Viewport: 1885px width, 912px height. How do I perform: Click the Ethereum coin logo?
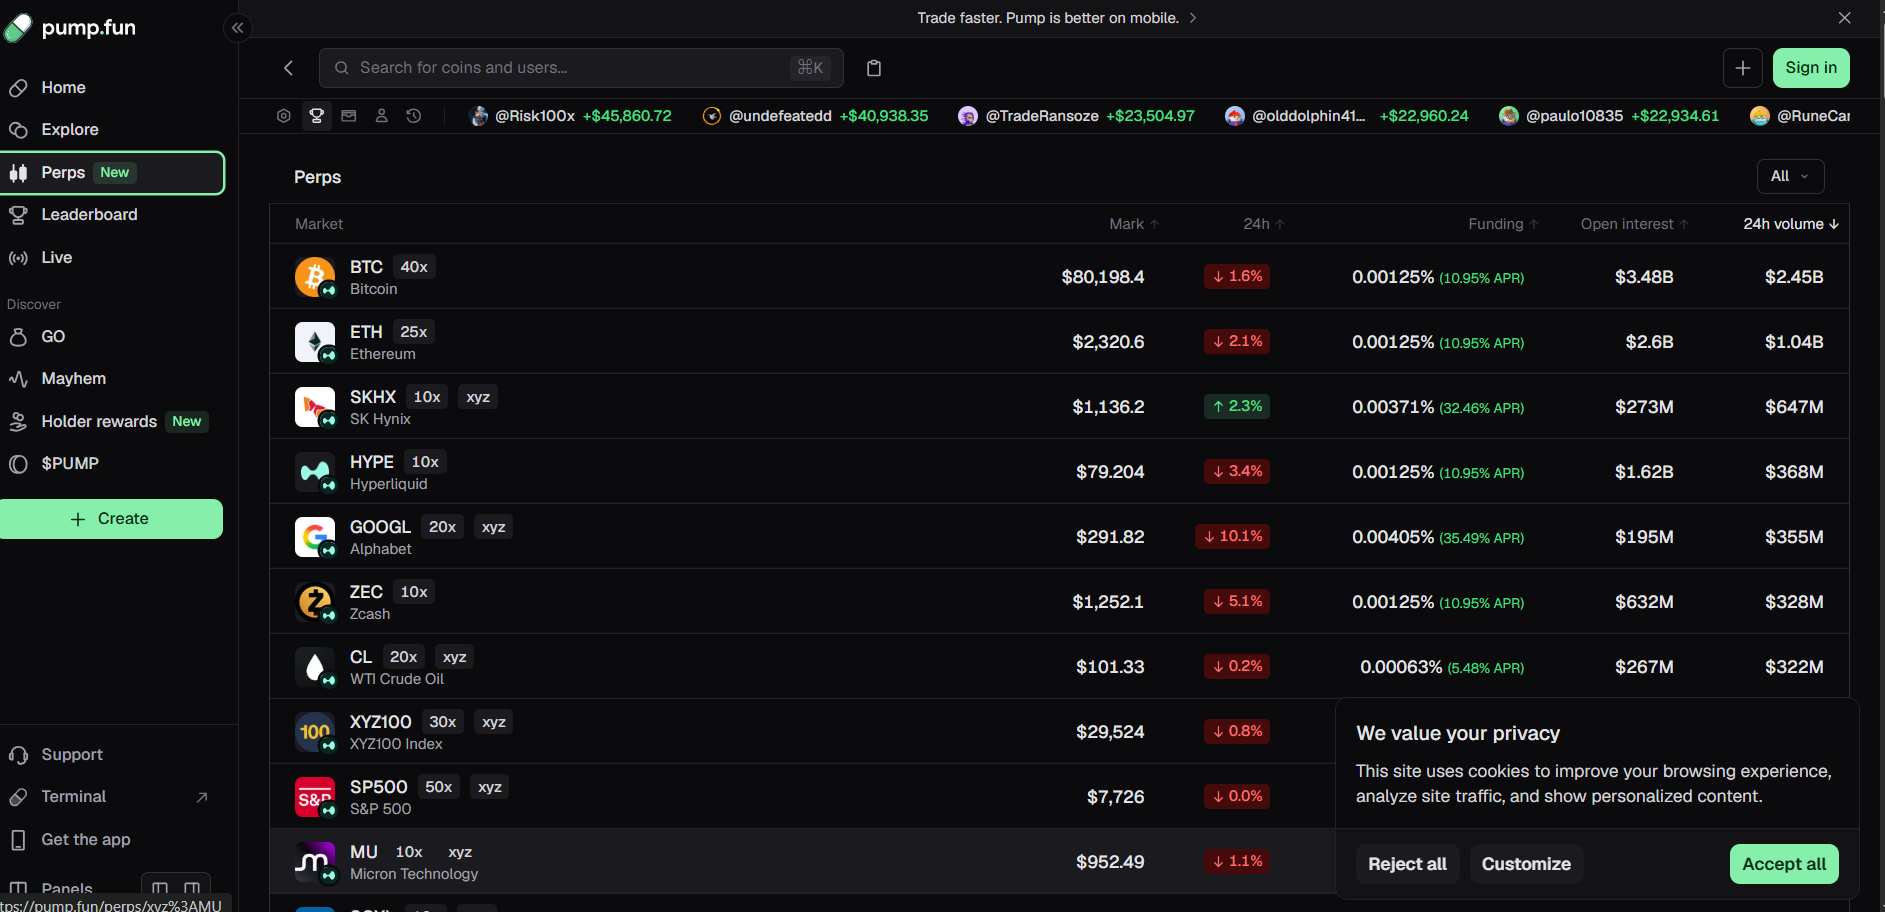(x=315, y=342)
